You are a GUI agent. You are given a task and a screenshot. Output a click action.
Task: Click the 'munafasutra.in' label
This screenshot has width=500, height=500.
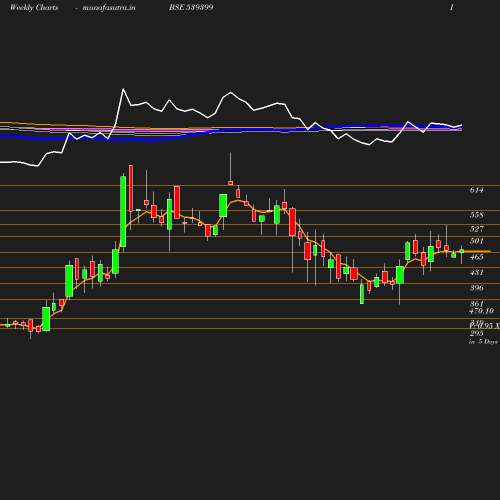tap(109, 8)
